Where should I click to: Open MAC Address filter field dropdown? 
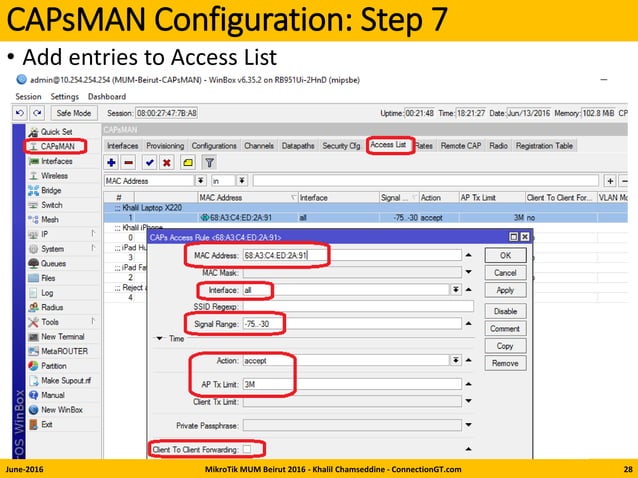(x=201, y=181)
